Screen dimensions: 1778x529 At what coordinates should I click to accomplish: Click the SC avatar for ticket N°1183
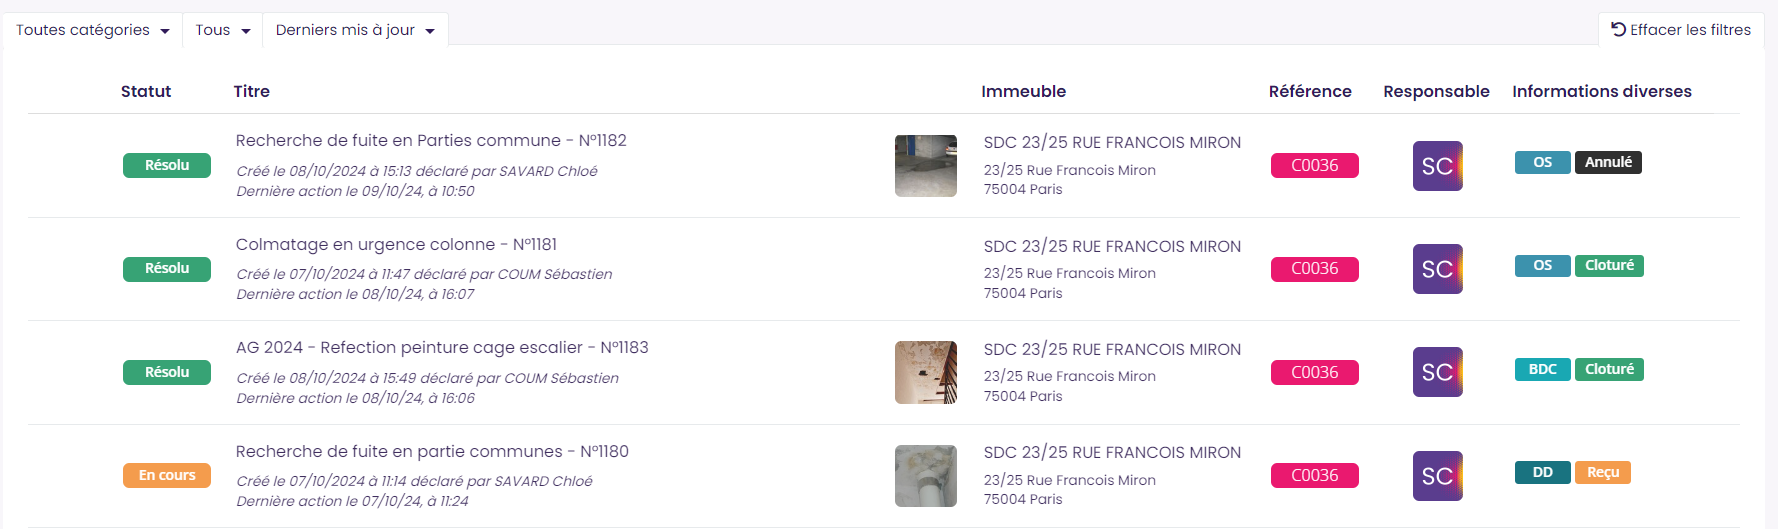[1437, 372]
